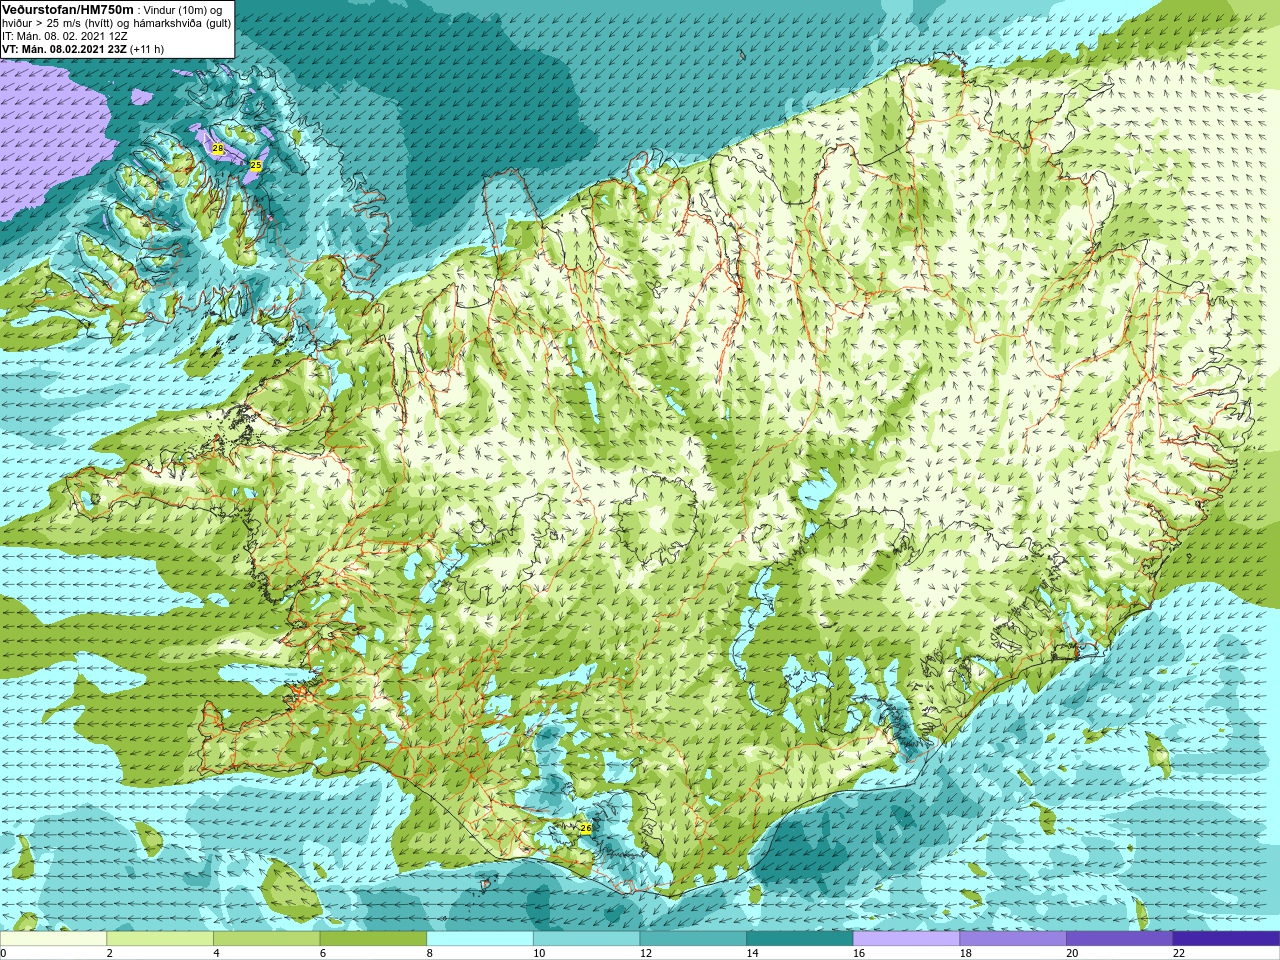Click the legend scale label '16'
Viewport: 1280px width, 960px height.
pos(859,953)
